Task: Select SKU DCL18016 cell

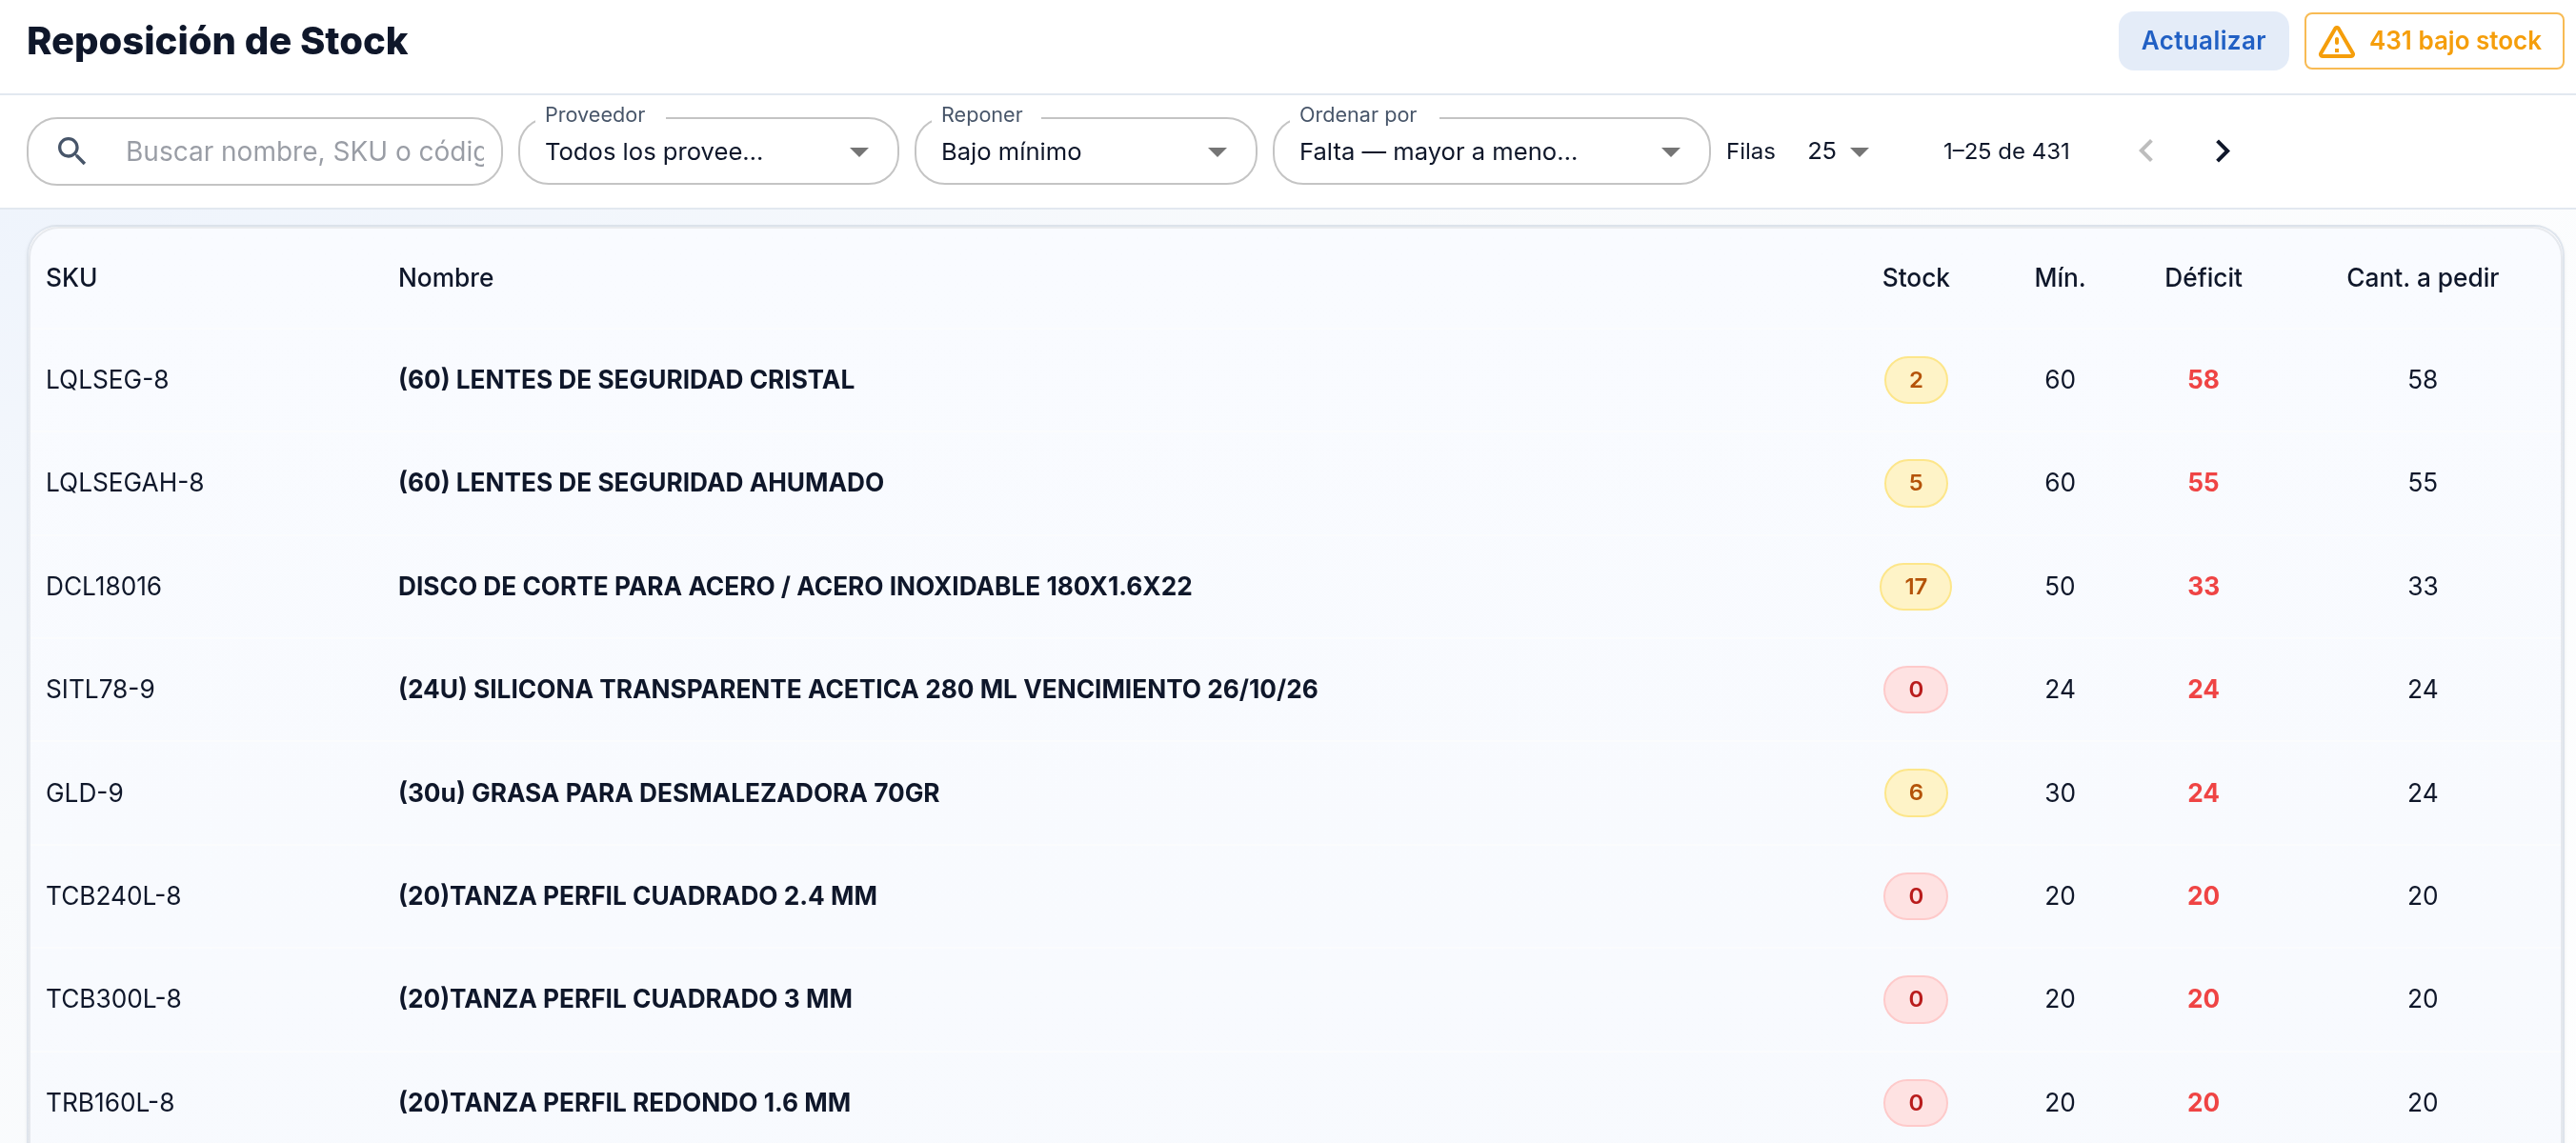Action: (x=104, y=586)
